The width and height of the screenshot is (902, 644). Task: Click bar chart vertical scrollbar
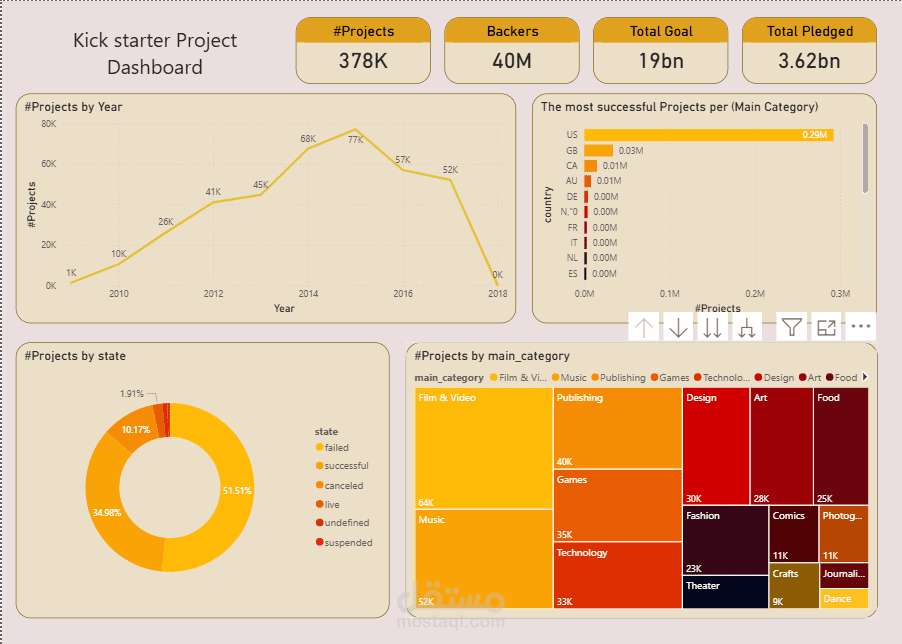point(865,159)
